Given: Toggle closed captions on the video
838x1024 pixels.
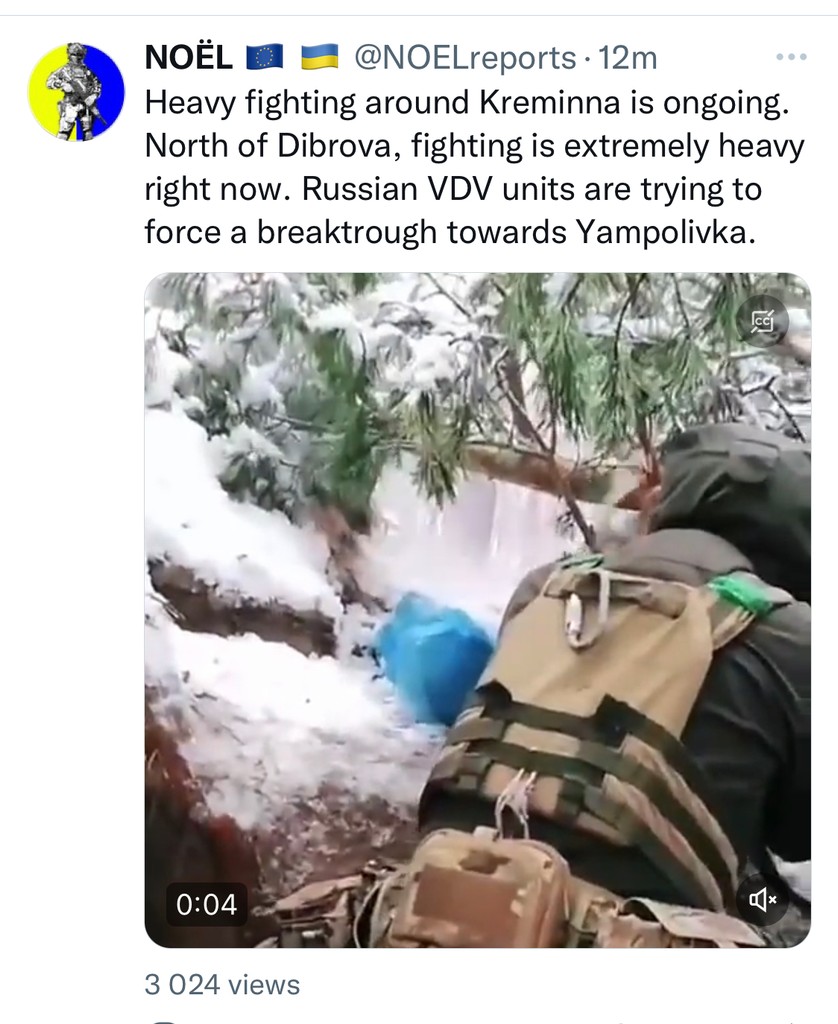Looking at the screenshot, I should pos(763,321).
